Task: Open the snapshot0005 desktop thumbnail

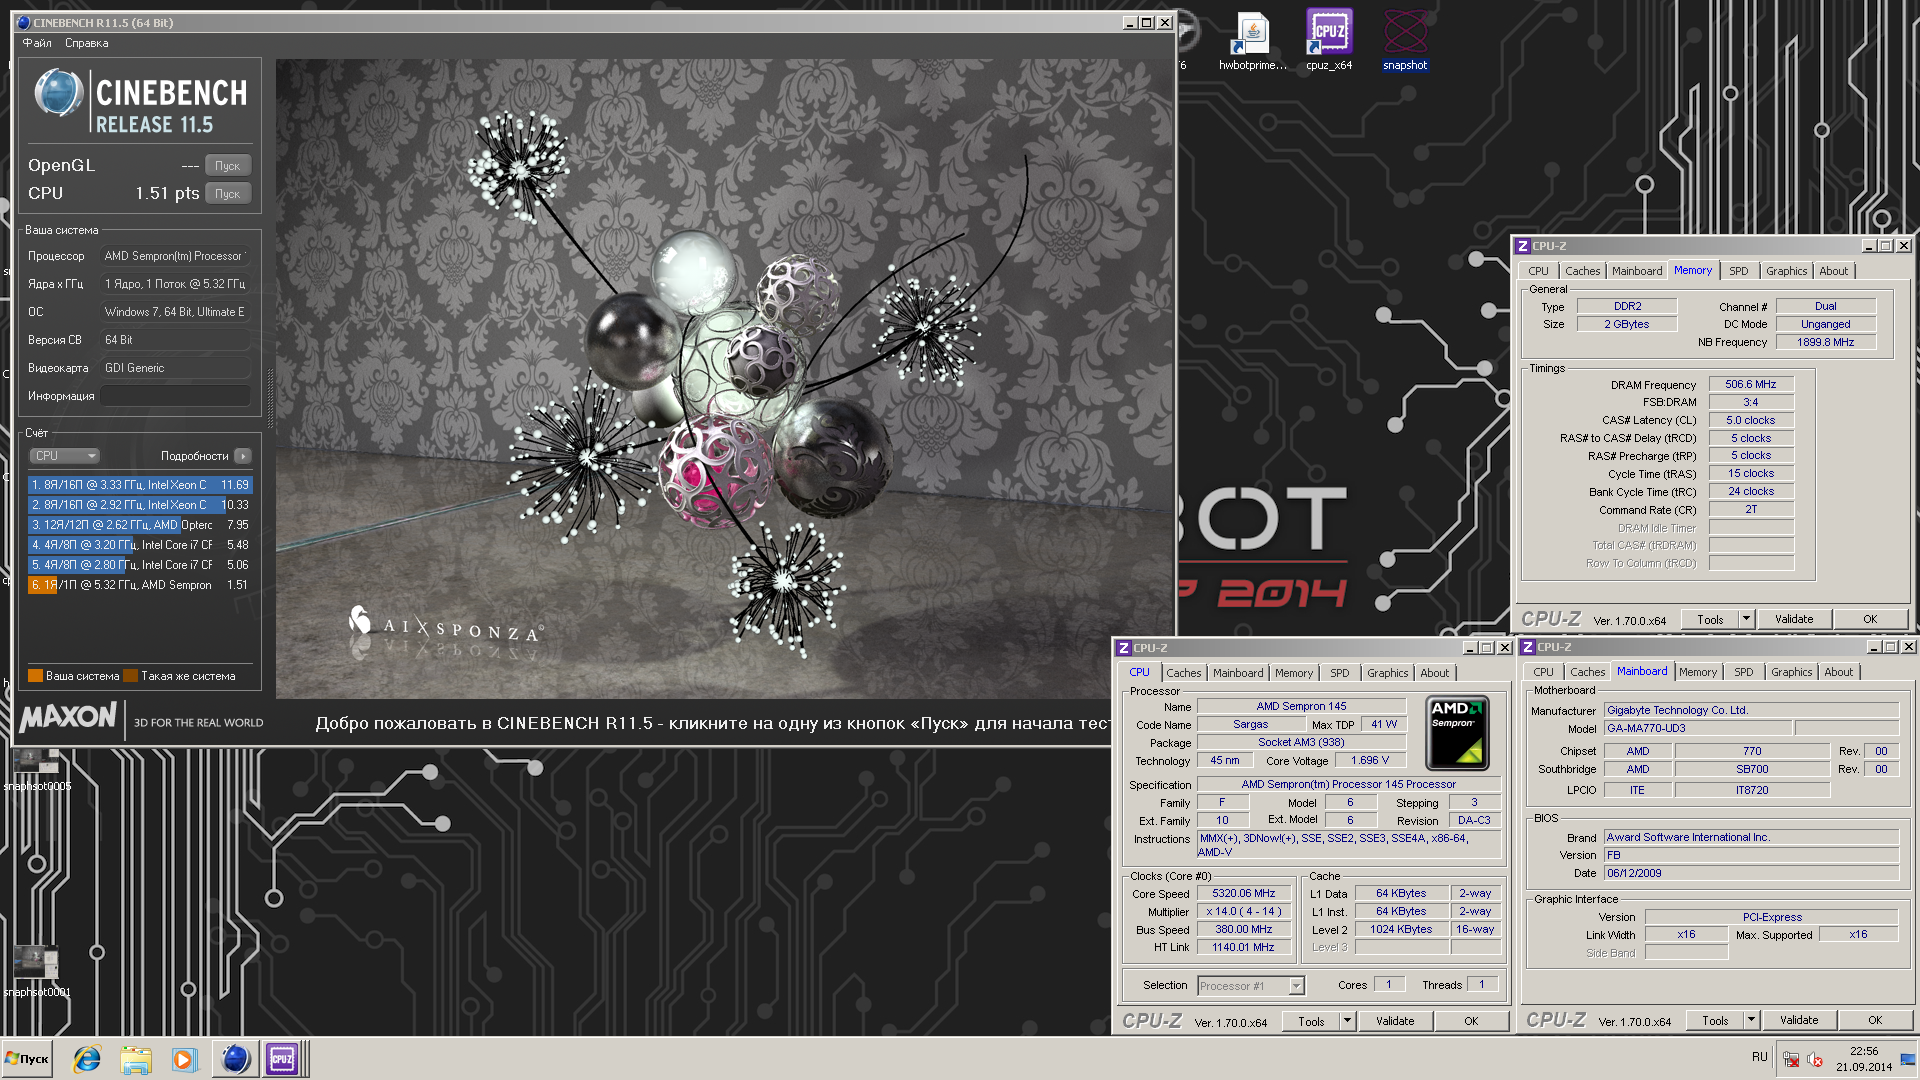Action: (x=37, y=769)
